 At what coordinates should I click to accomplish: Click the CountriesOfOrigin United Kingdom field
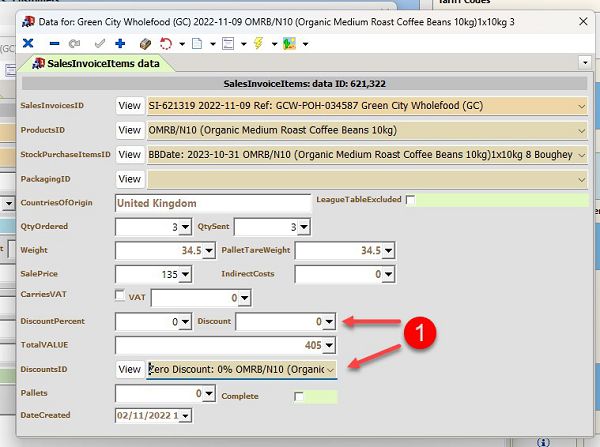point(213,203)
